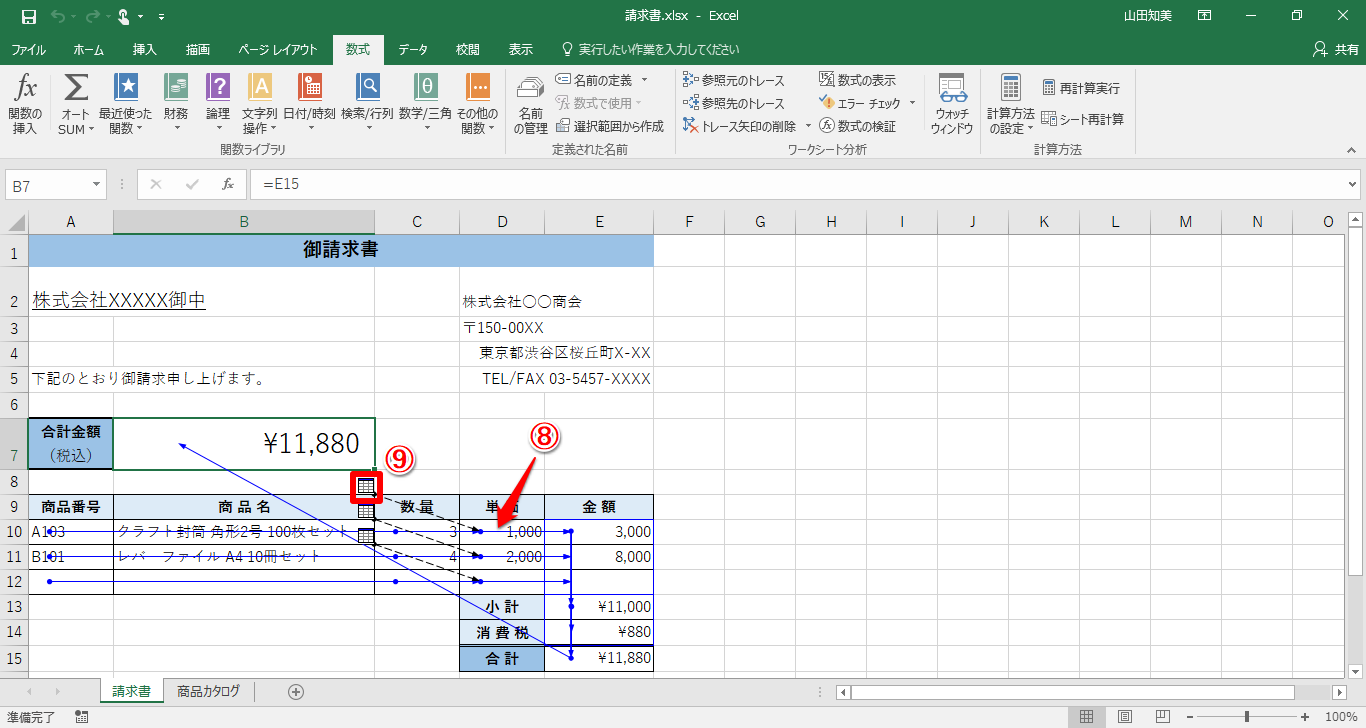Open Recently Used functions (最近使った関数)
Screen dimensions: 1366x728
(125, 104)
